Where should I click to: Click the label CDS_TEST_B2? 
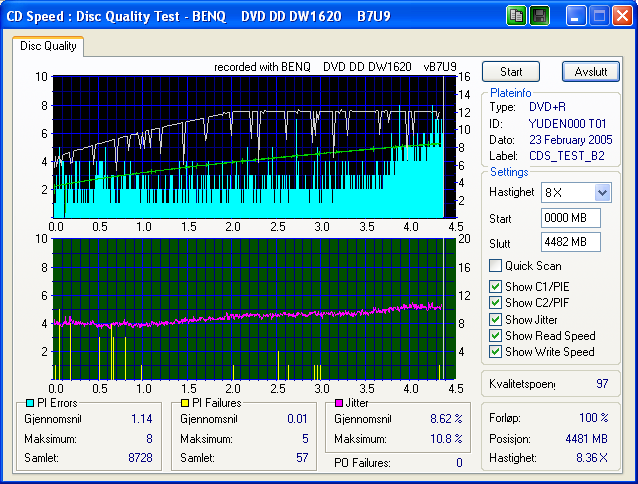(x=567, y=156)
